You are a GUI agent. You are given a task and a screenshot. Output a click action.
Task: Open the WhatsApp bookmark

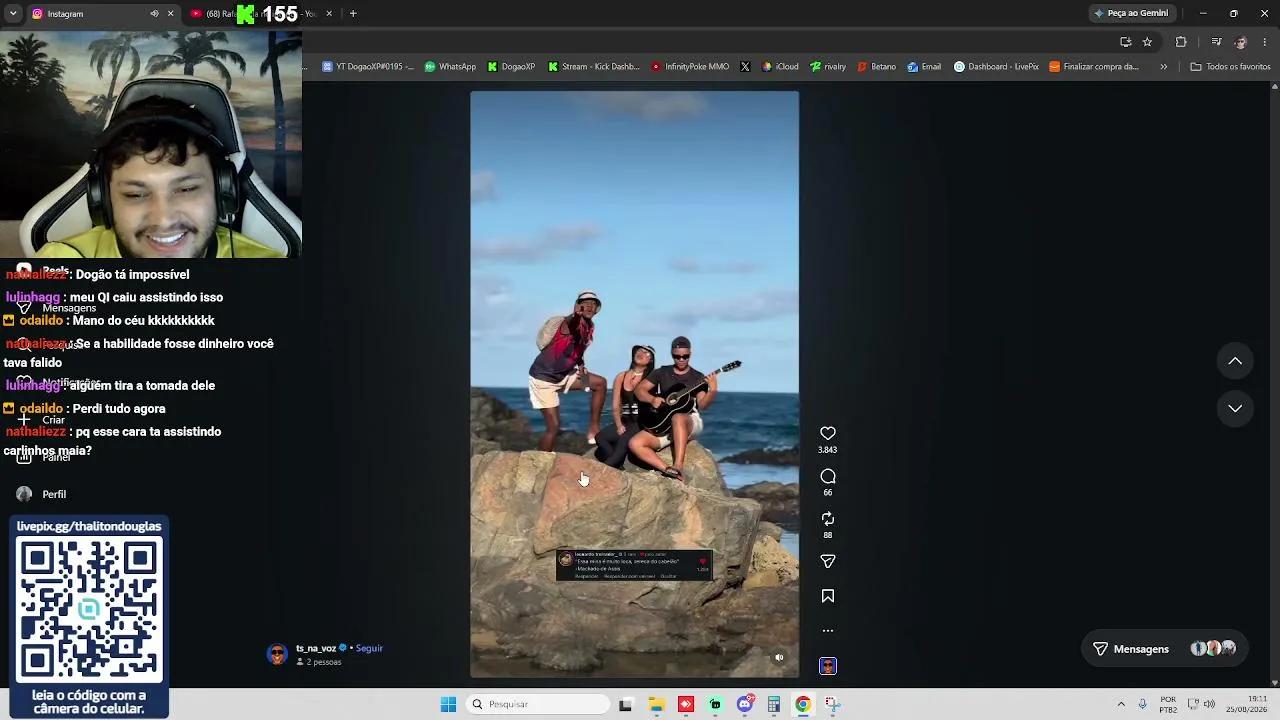click(x=450, y=67)
